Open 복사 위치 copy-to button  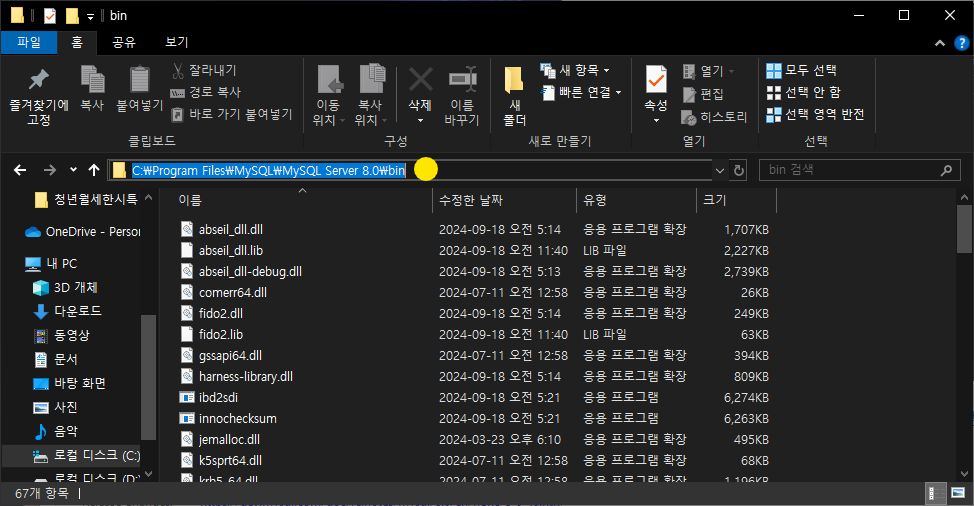coord(371,96)
